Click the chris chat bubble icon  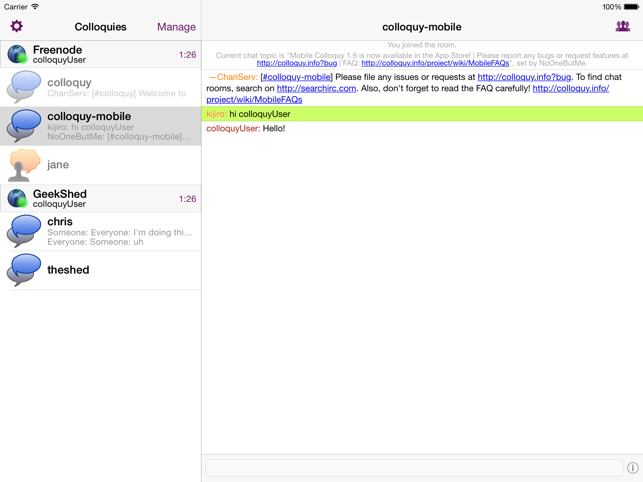pyautogui.click(x=24, y=231)
